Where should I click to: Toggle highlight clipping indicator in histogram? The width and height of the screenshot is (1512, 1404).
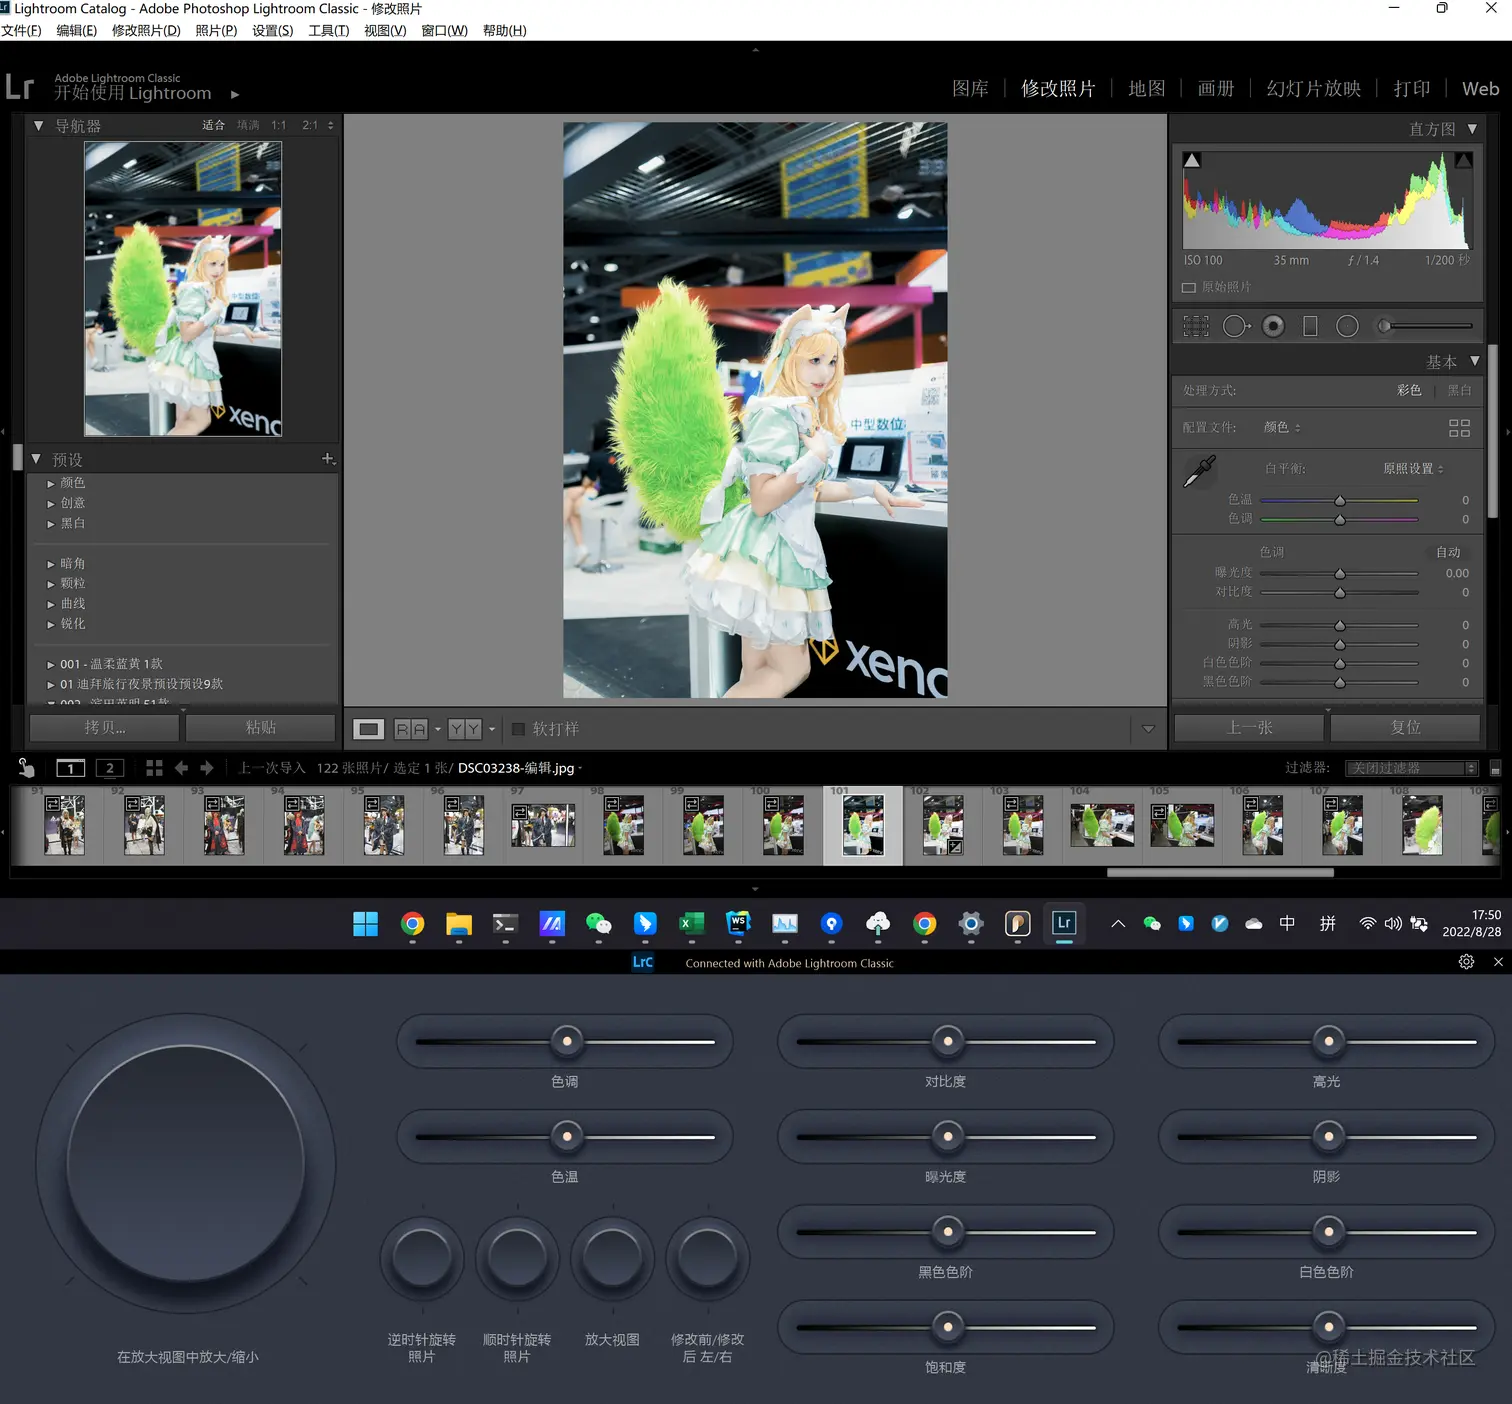coord(1464,160)
